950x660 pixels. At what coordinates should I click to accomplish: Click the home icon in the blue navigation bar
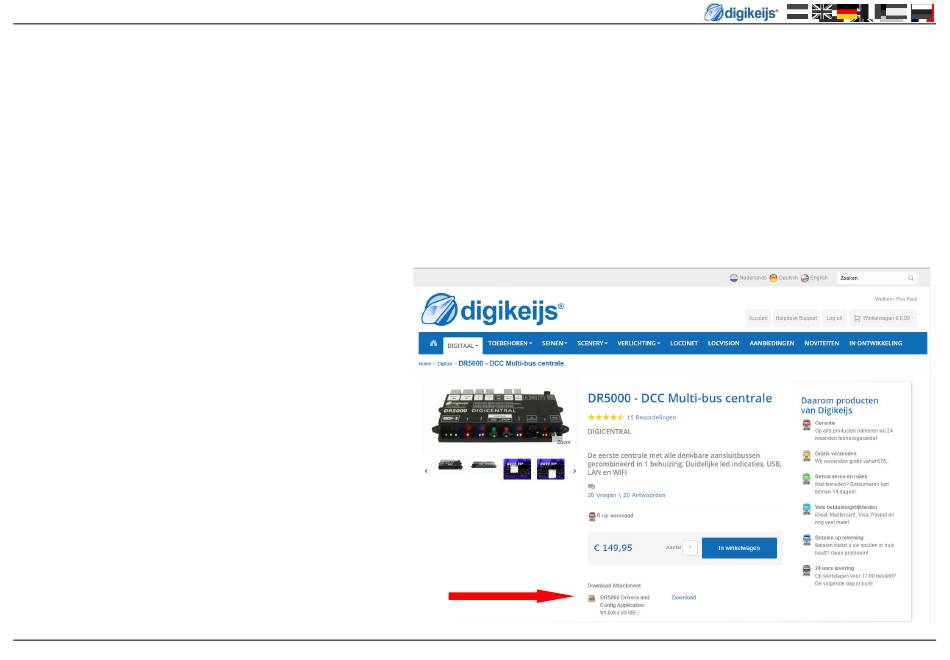point(433,343)
